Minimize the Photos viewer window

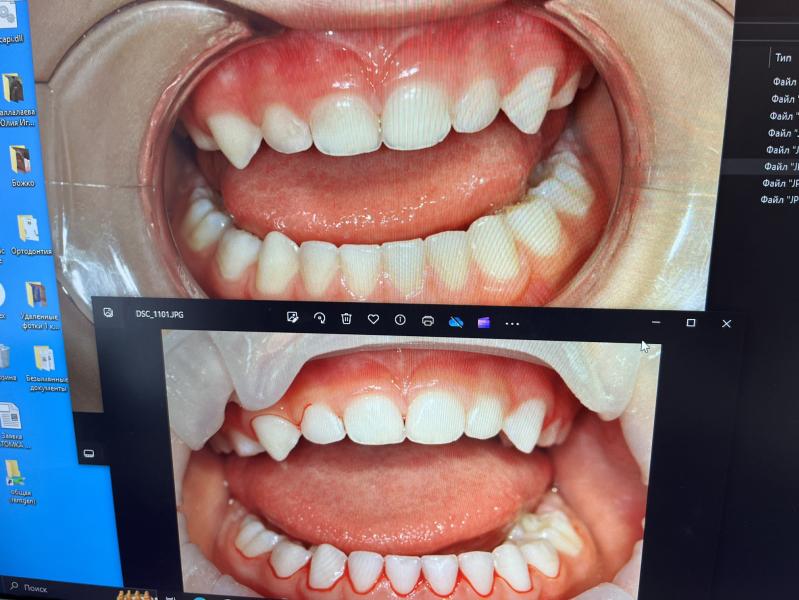(x=656, y=322)
